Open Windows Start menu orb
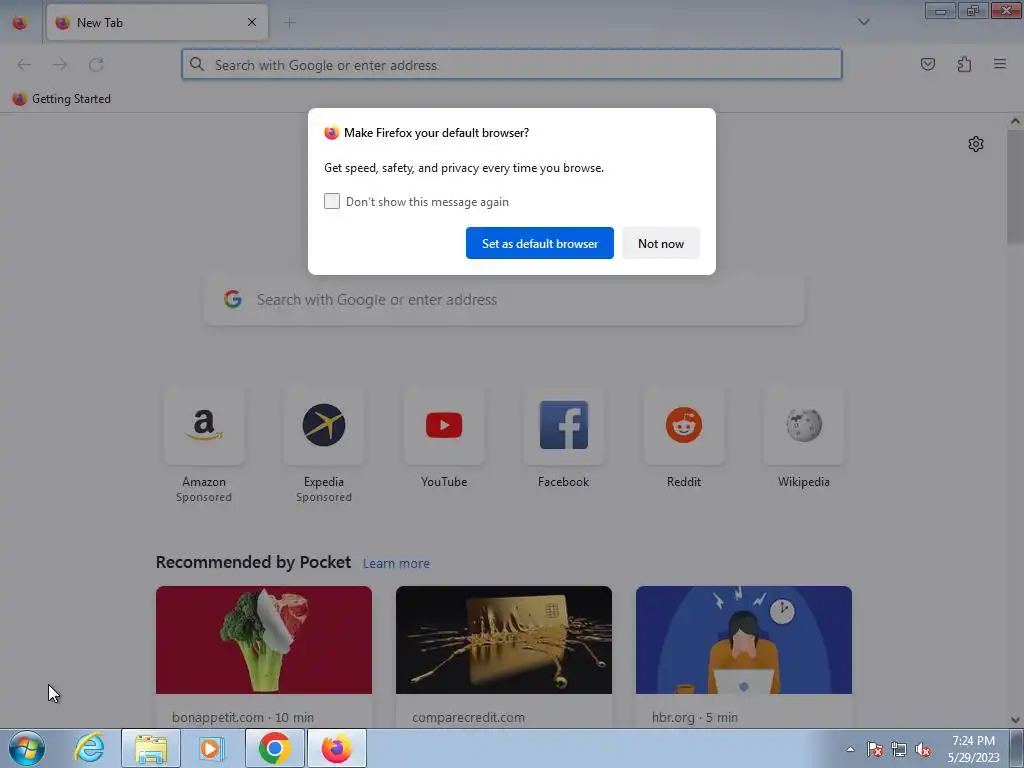 (27, 748)
